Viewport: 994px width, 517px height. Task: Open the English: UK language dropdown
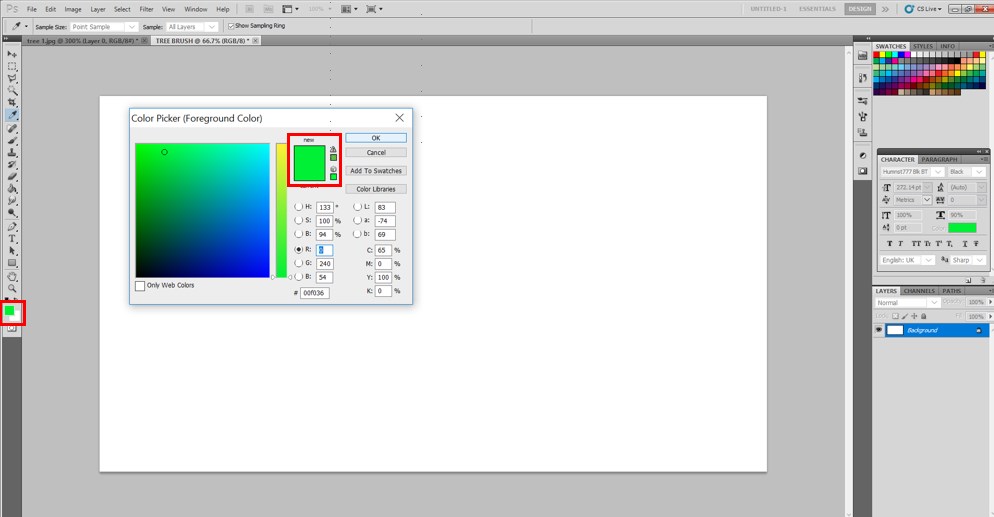coord(907,260)
